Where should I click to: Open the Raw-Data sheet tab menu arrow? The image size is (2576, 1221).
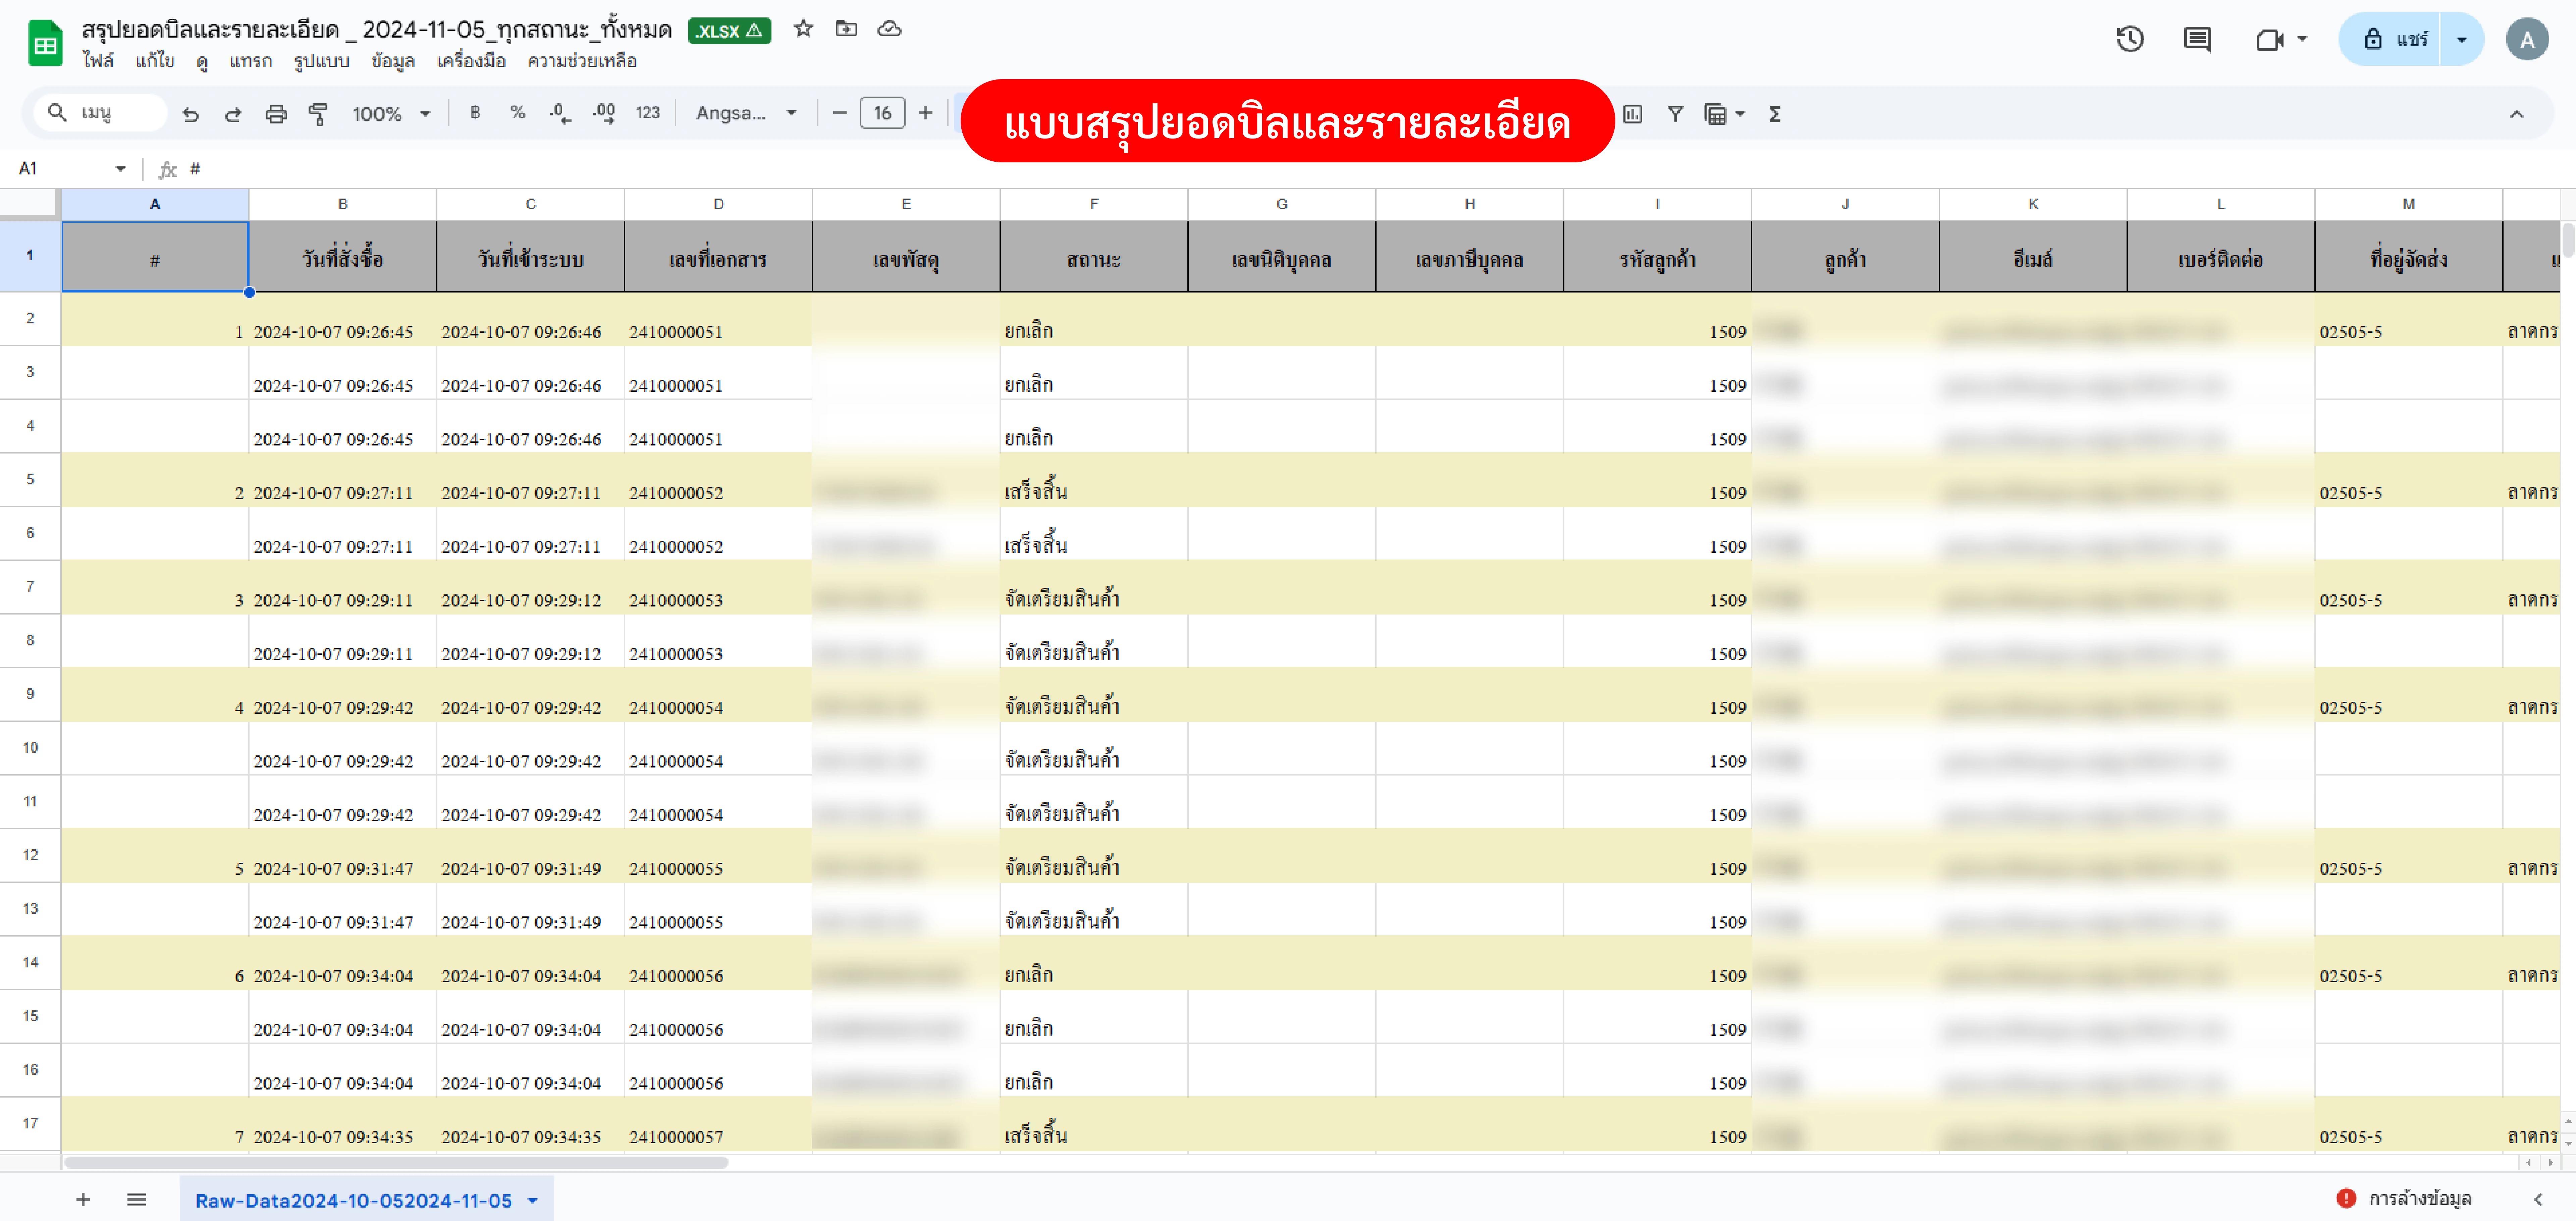(x=533, y=1200)
